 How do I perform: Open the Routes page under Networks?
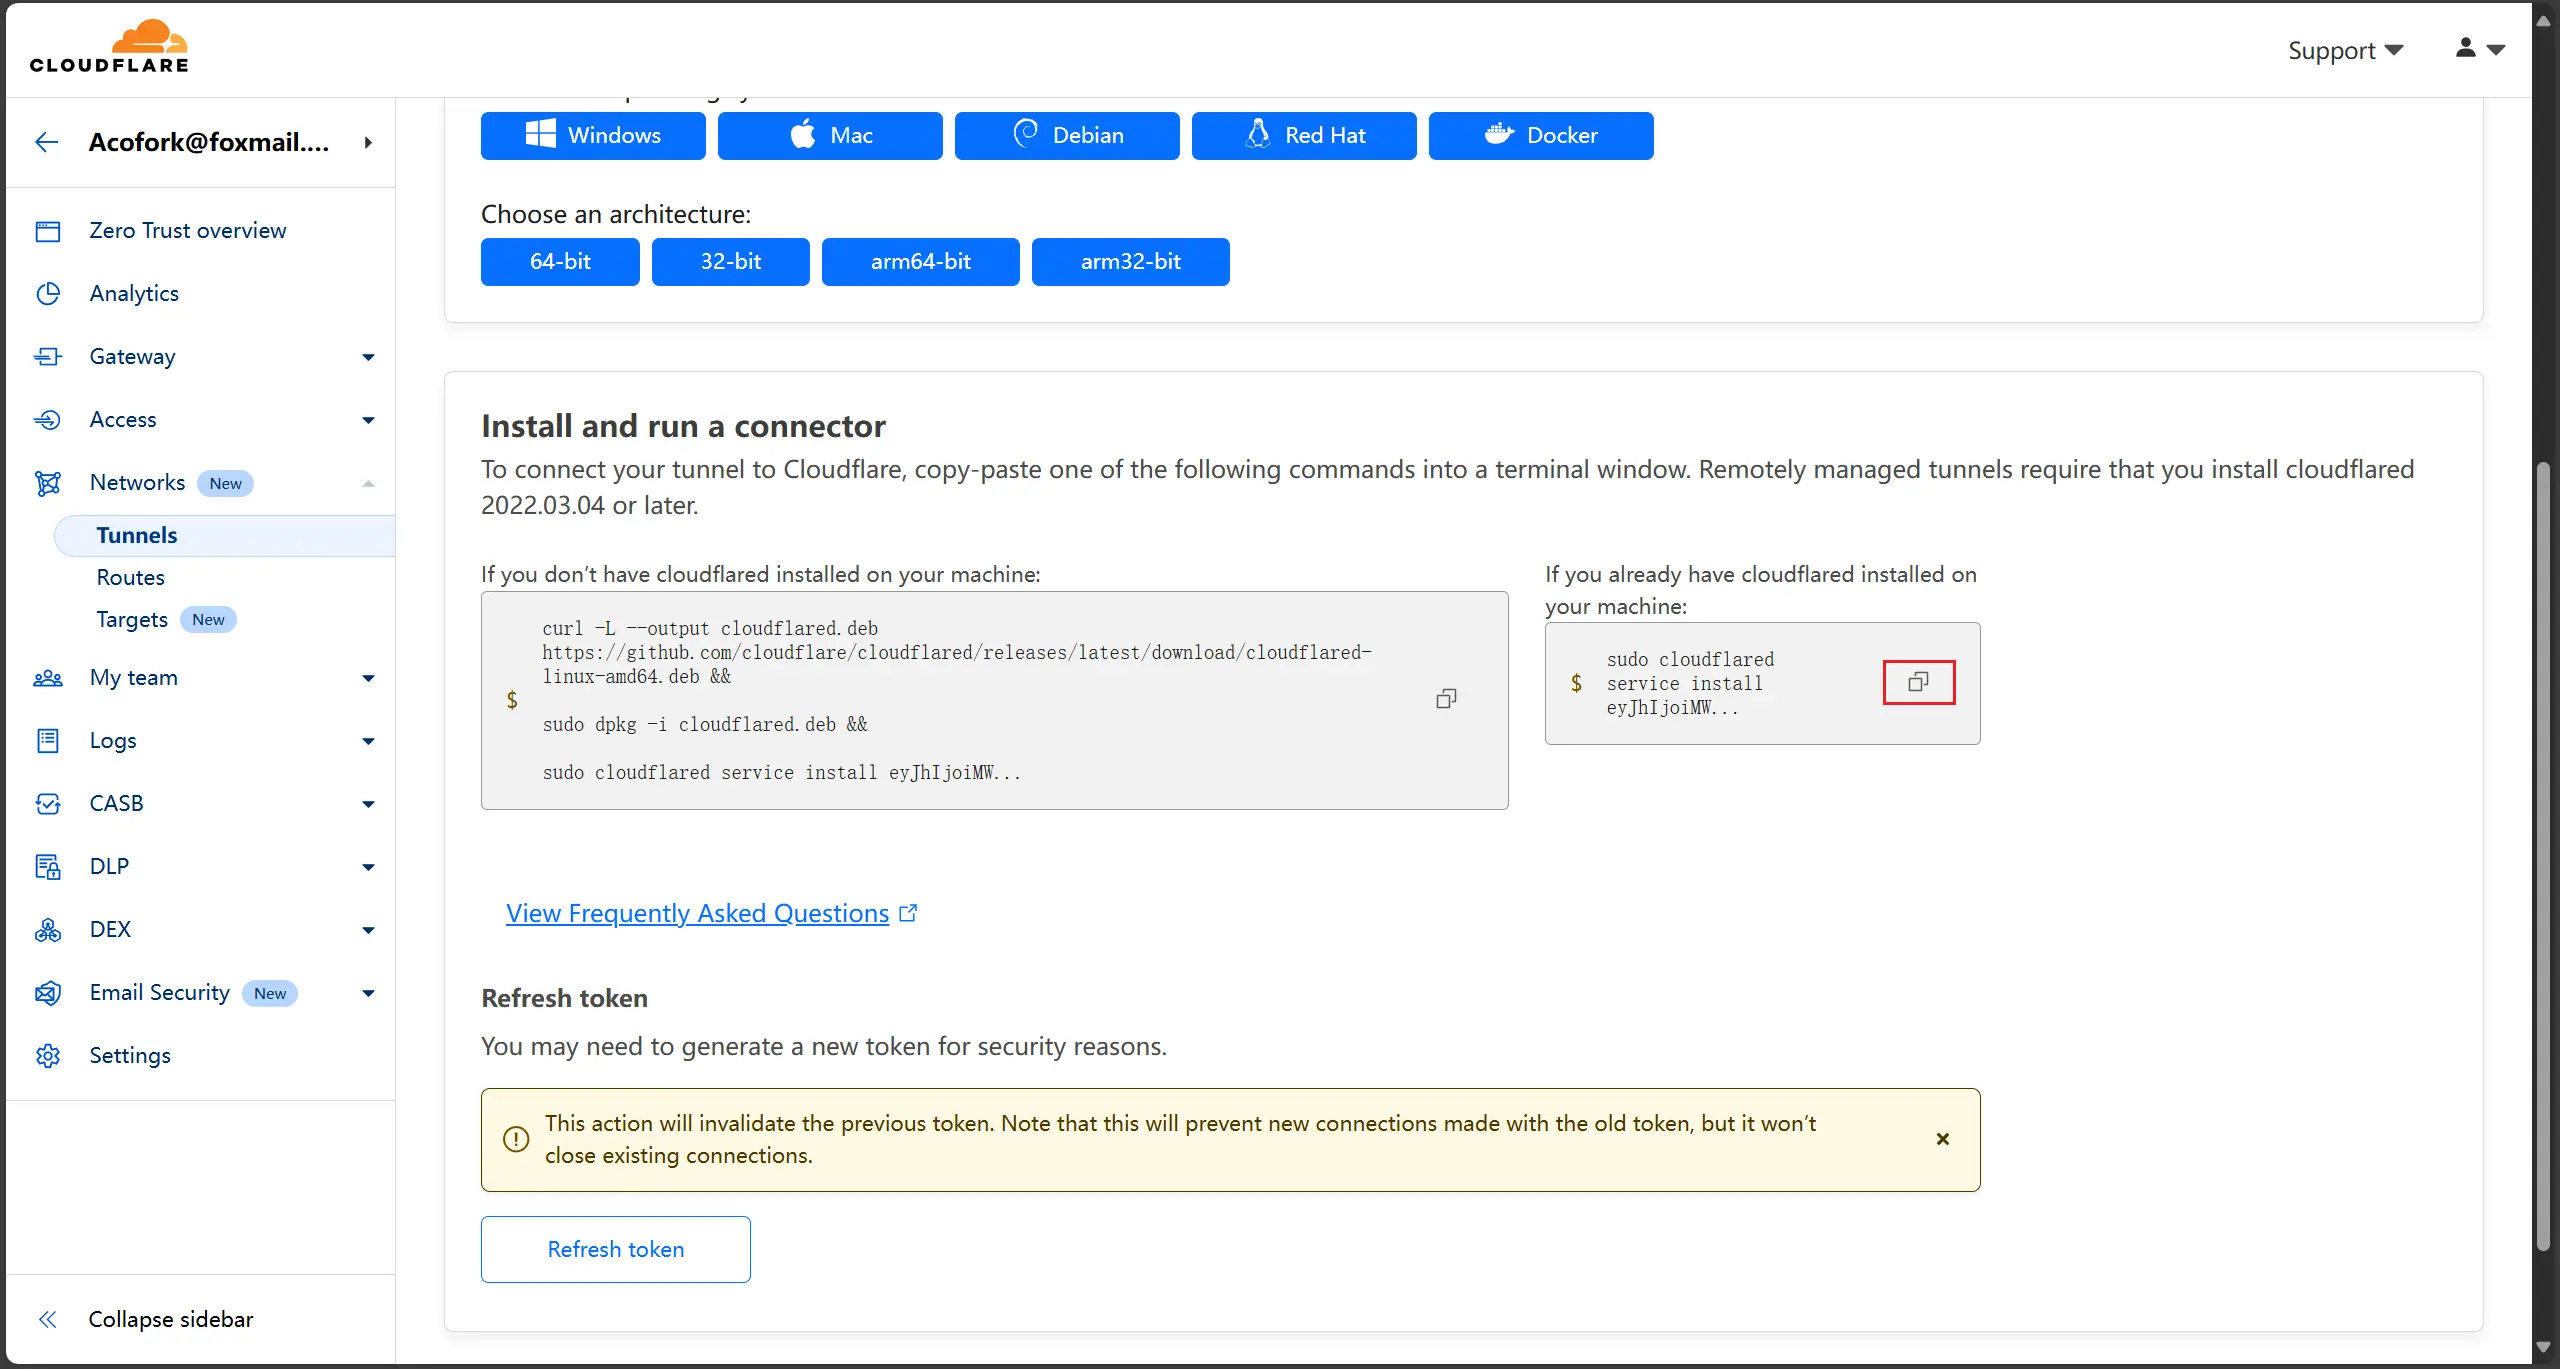[131, 578]
